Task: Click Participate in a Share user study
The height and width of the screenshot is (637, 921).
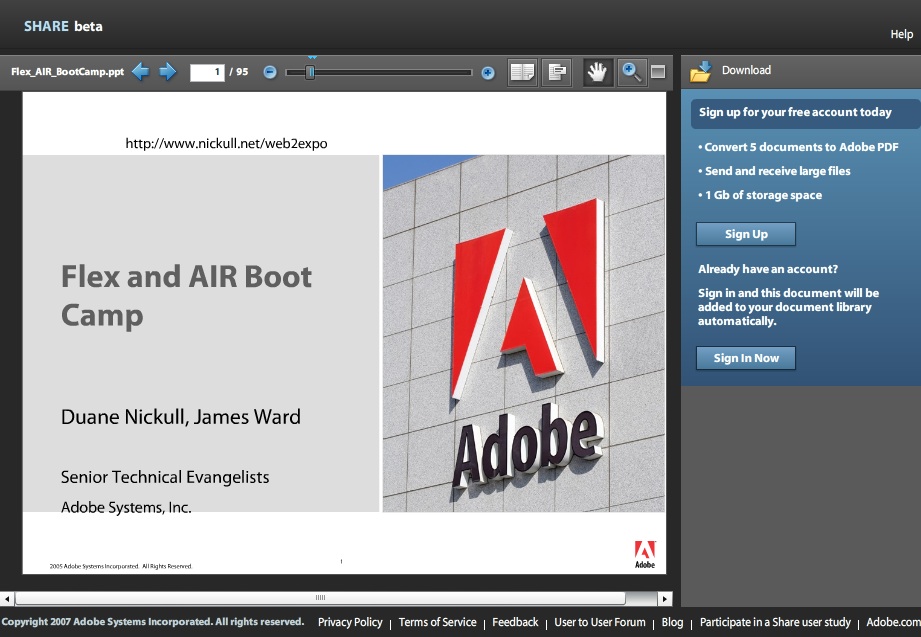Action: pyautogui.click(x=775, y=622)
